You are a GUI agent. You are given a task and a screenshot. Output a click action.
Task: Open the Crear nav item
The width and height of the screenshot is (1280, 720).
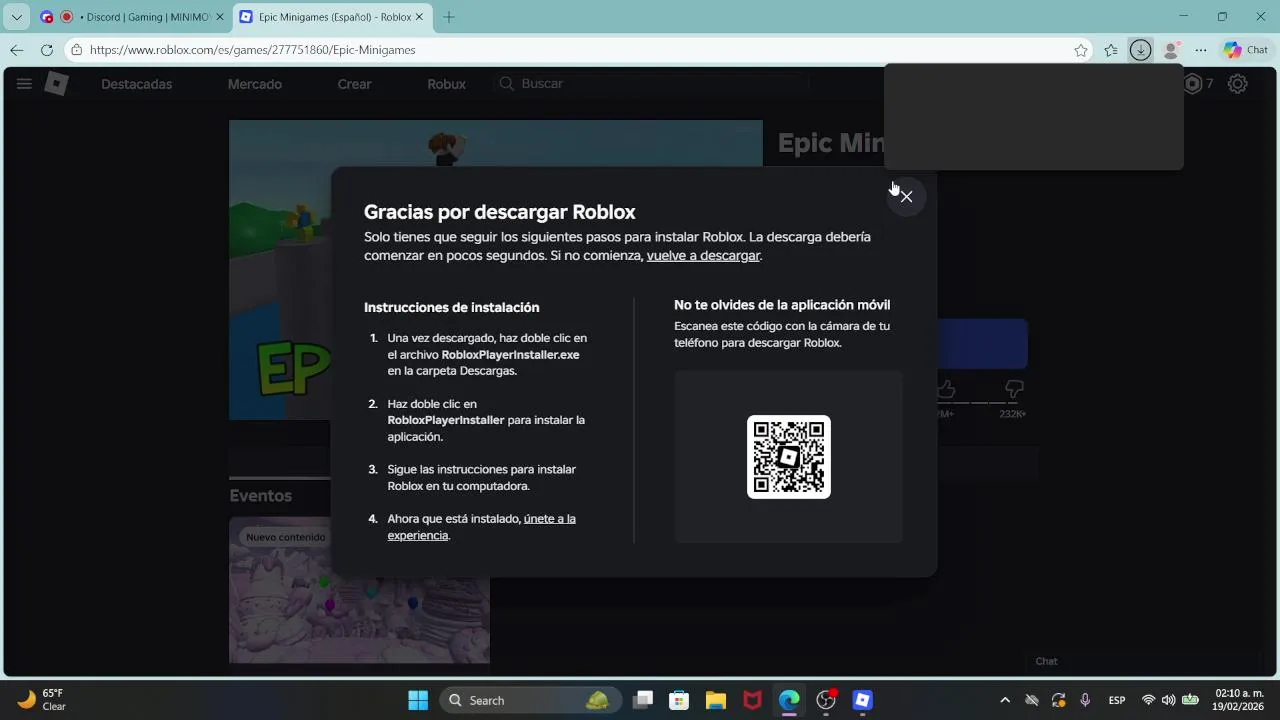coord(354,84)
